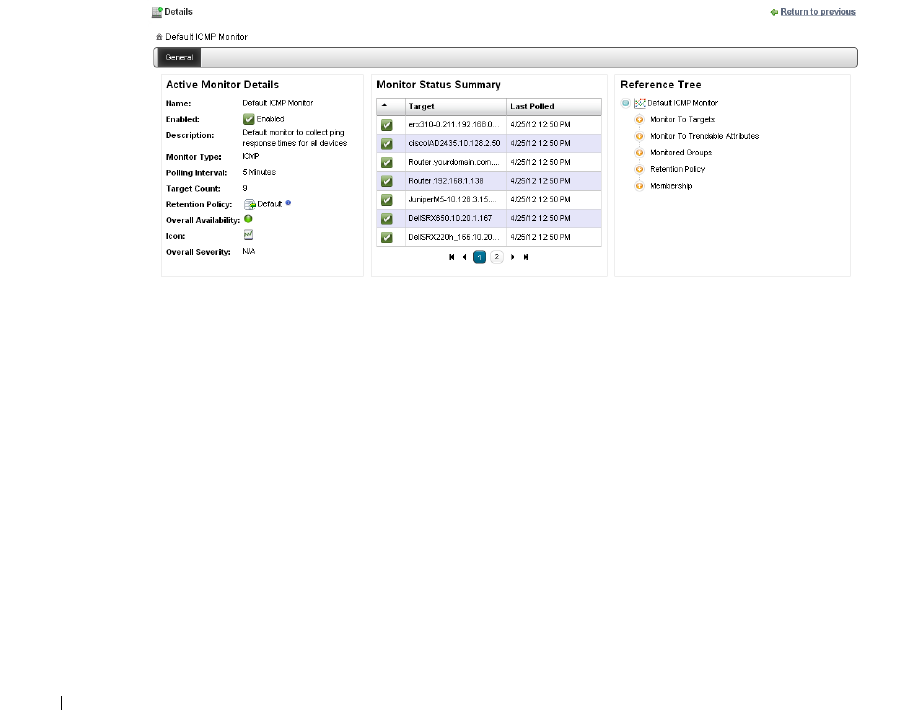
Task: Click the blue info dot beside Default
Action: point(288,203)
